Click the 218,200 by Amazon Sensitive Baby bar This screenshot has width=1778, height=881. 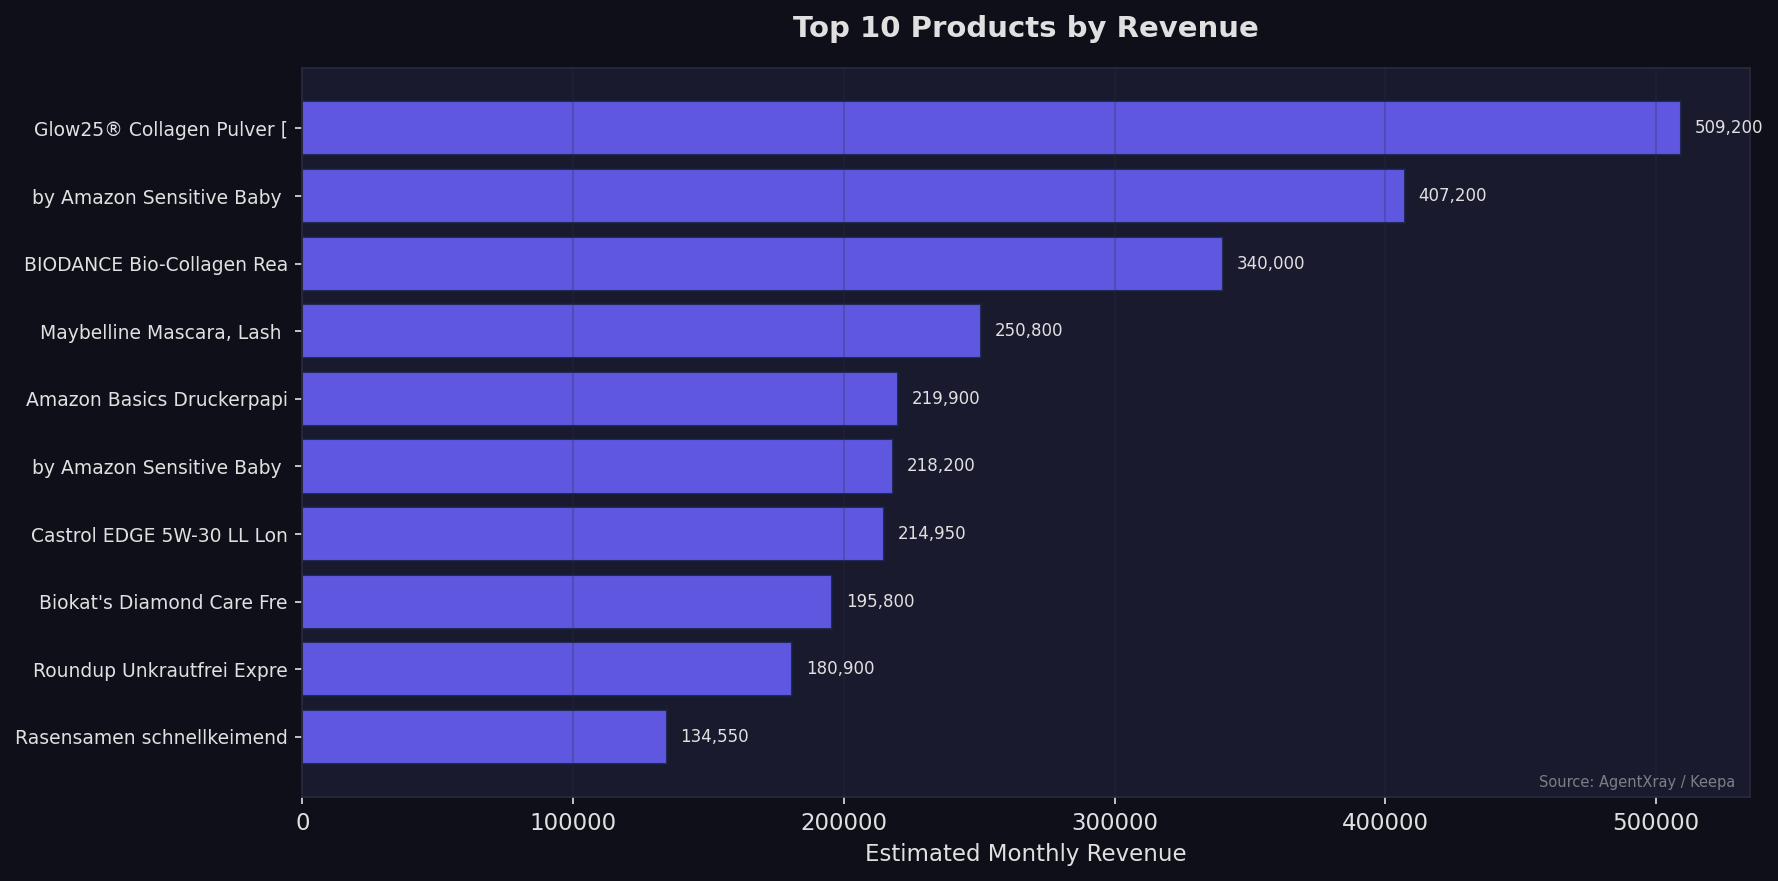[597, 466]
